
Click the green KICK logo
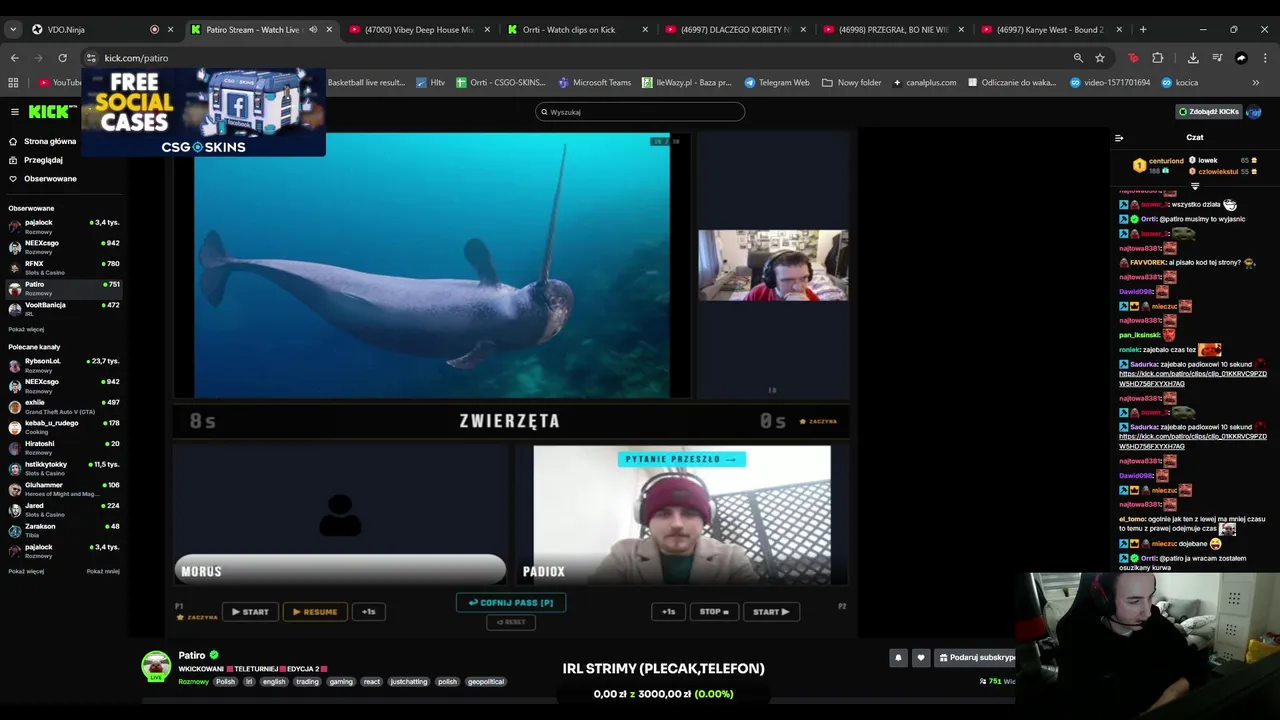pyautogui.click(x=48, y=112)
